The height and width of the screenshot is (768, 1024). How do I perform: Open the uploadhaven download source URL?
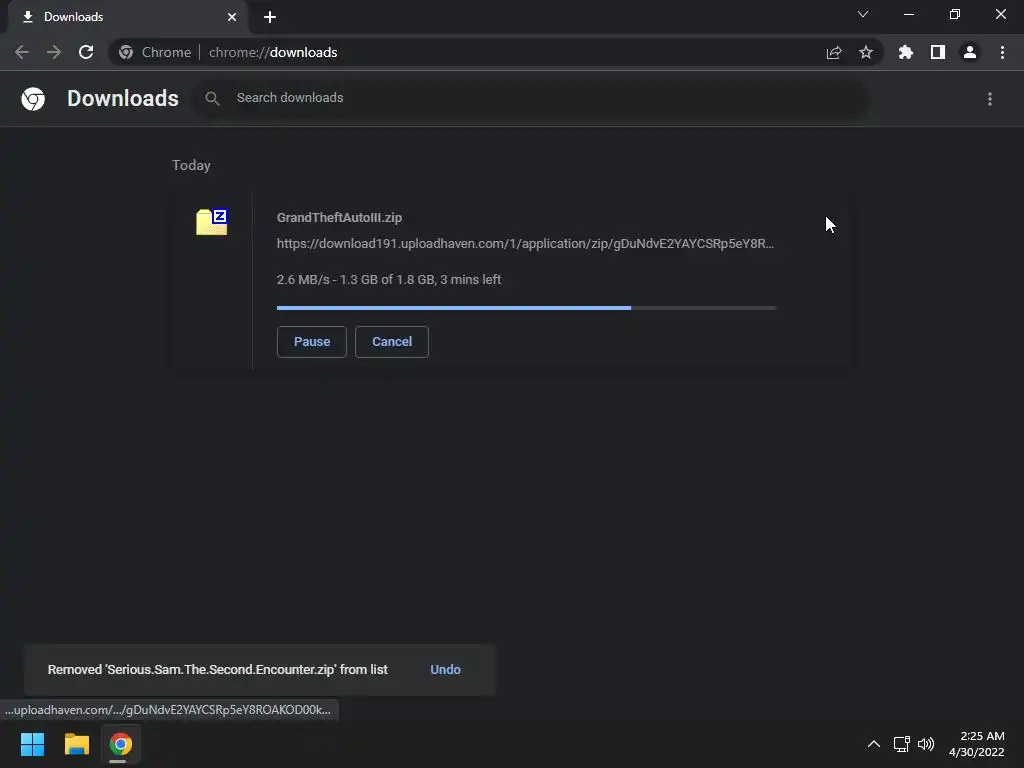(x=525, y=244)
